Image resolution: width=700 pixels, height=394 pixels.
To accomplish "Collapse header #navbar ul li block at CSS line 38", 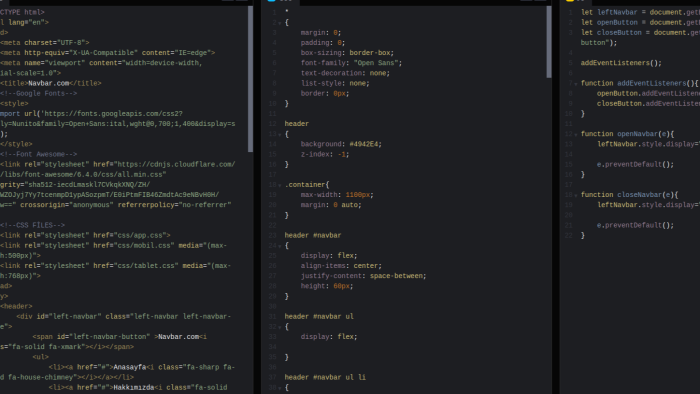I will point(280,388).
